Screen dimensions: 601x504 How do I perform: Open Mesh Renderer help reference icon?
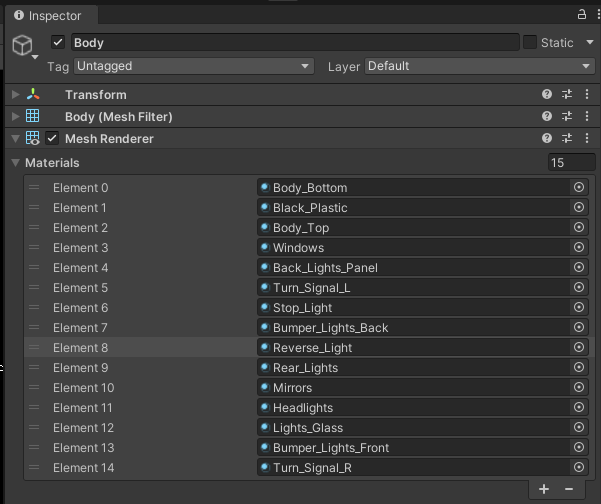547,139
